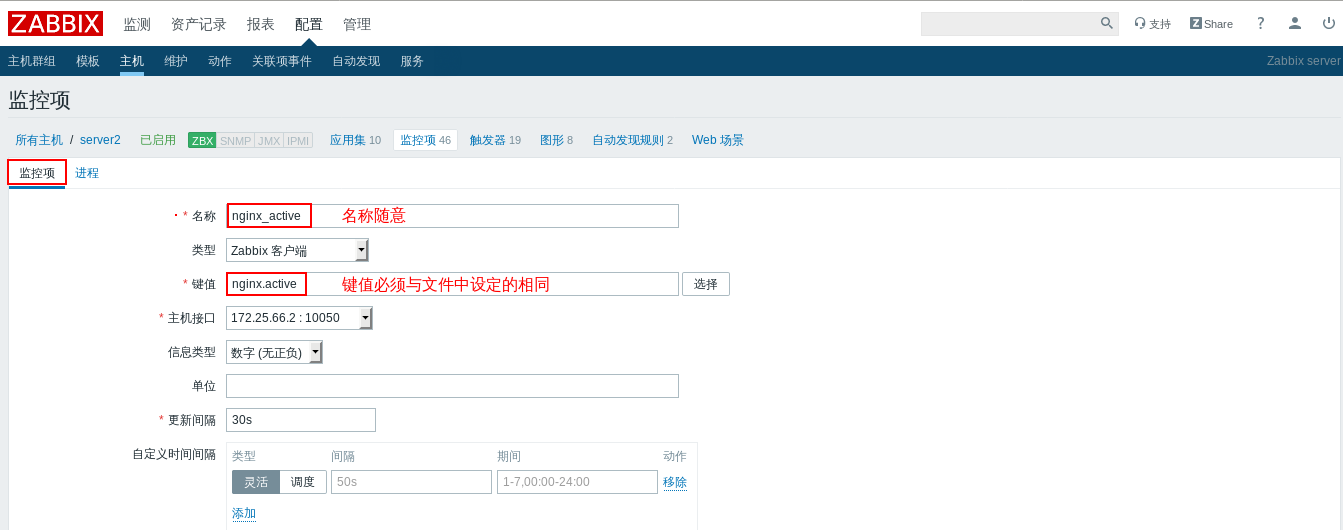Click the 键值 field with nginx.active

[x=452, y=284]
